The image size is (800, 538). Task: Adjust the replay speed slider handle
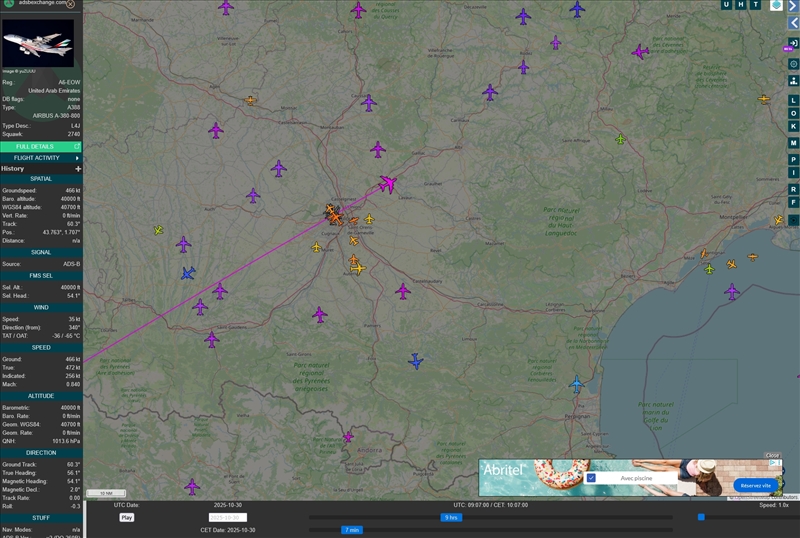point(702,517)
